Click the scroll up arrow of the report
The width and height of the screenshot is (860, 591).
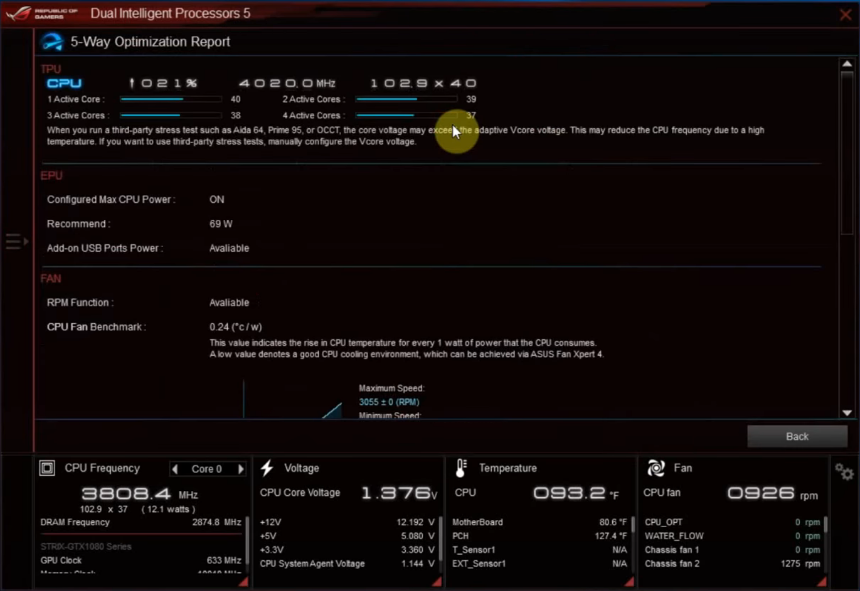pyautogui.click(x=847, y=64)
